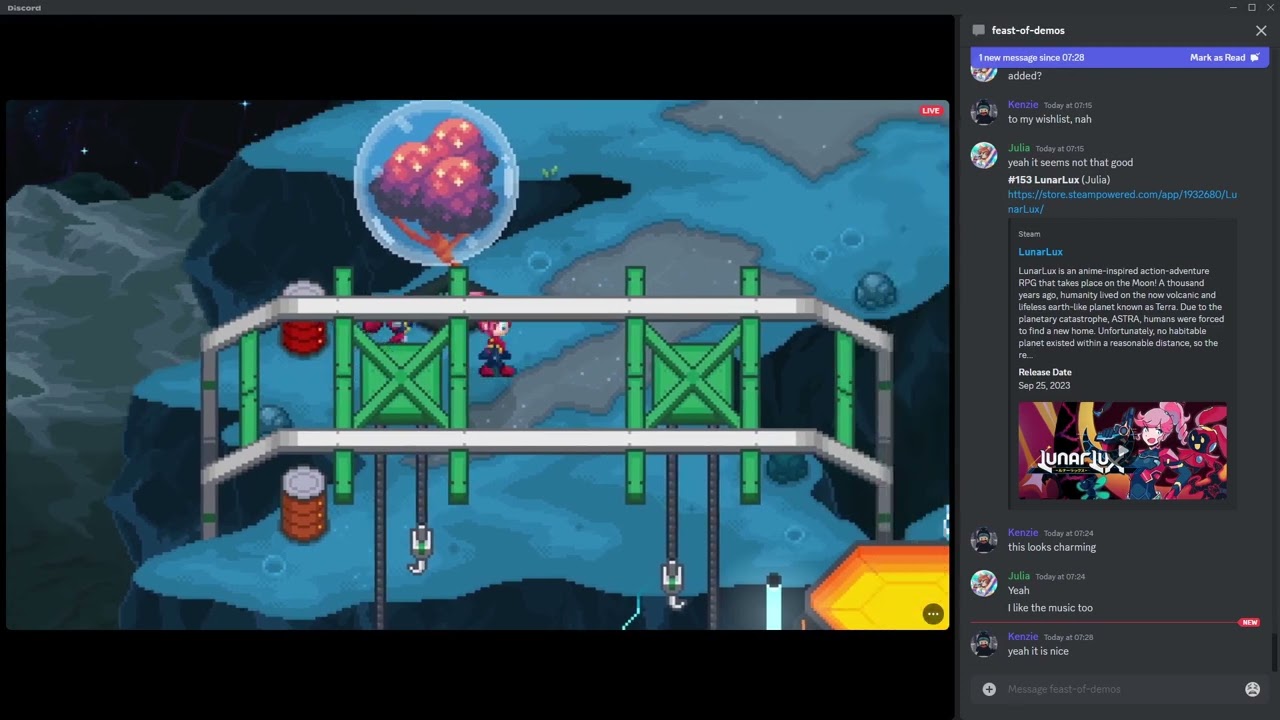Open the emoji picker icon
Image resolution: width=1280 pixels, height=720 pixels.
coord(1252,689)
